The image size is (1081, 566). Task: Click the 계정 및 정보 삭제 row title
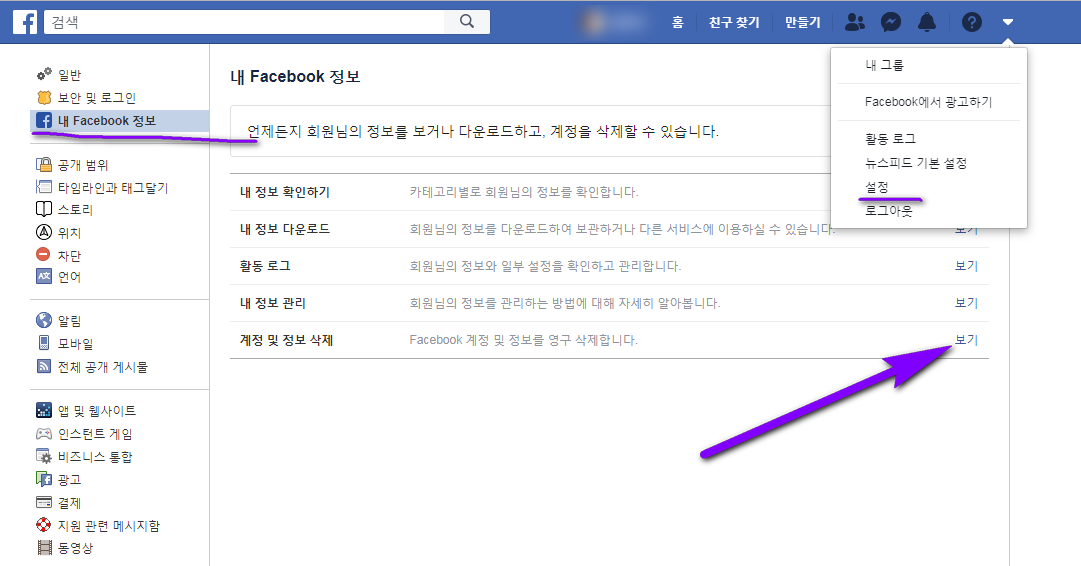[x=287, y=340]
